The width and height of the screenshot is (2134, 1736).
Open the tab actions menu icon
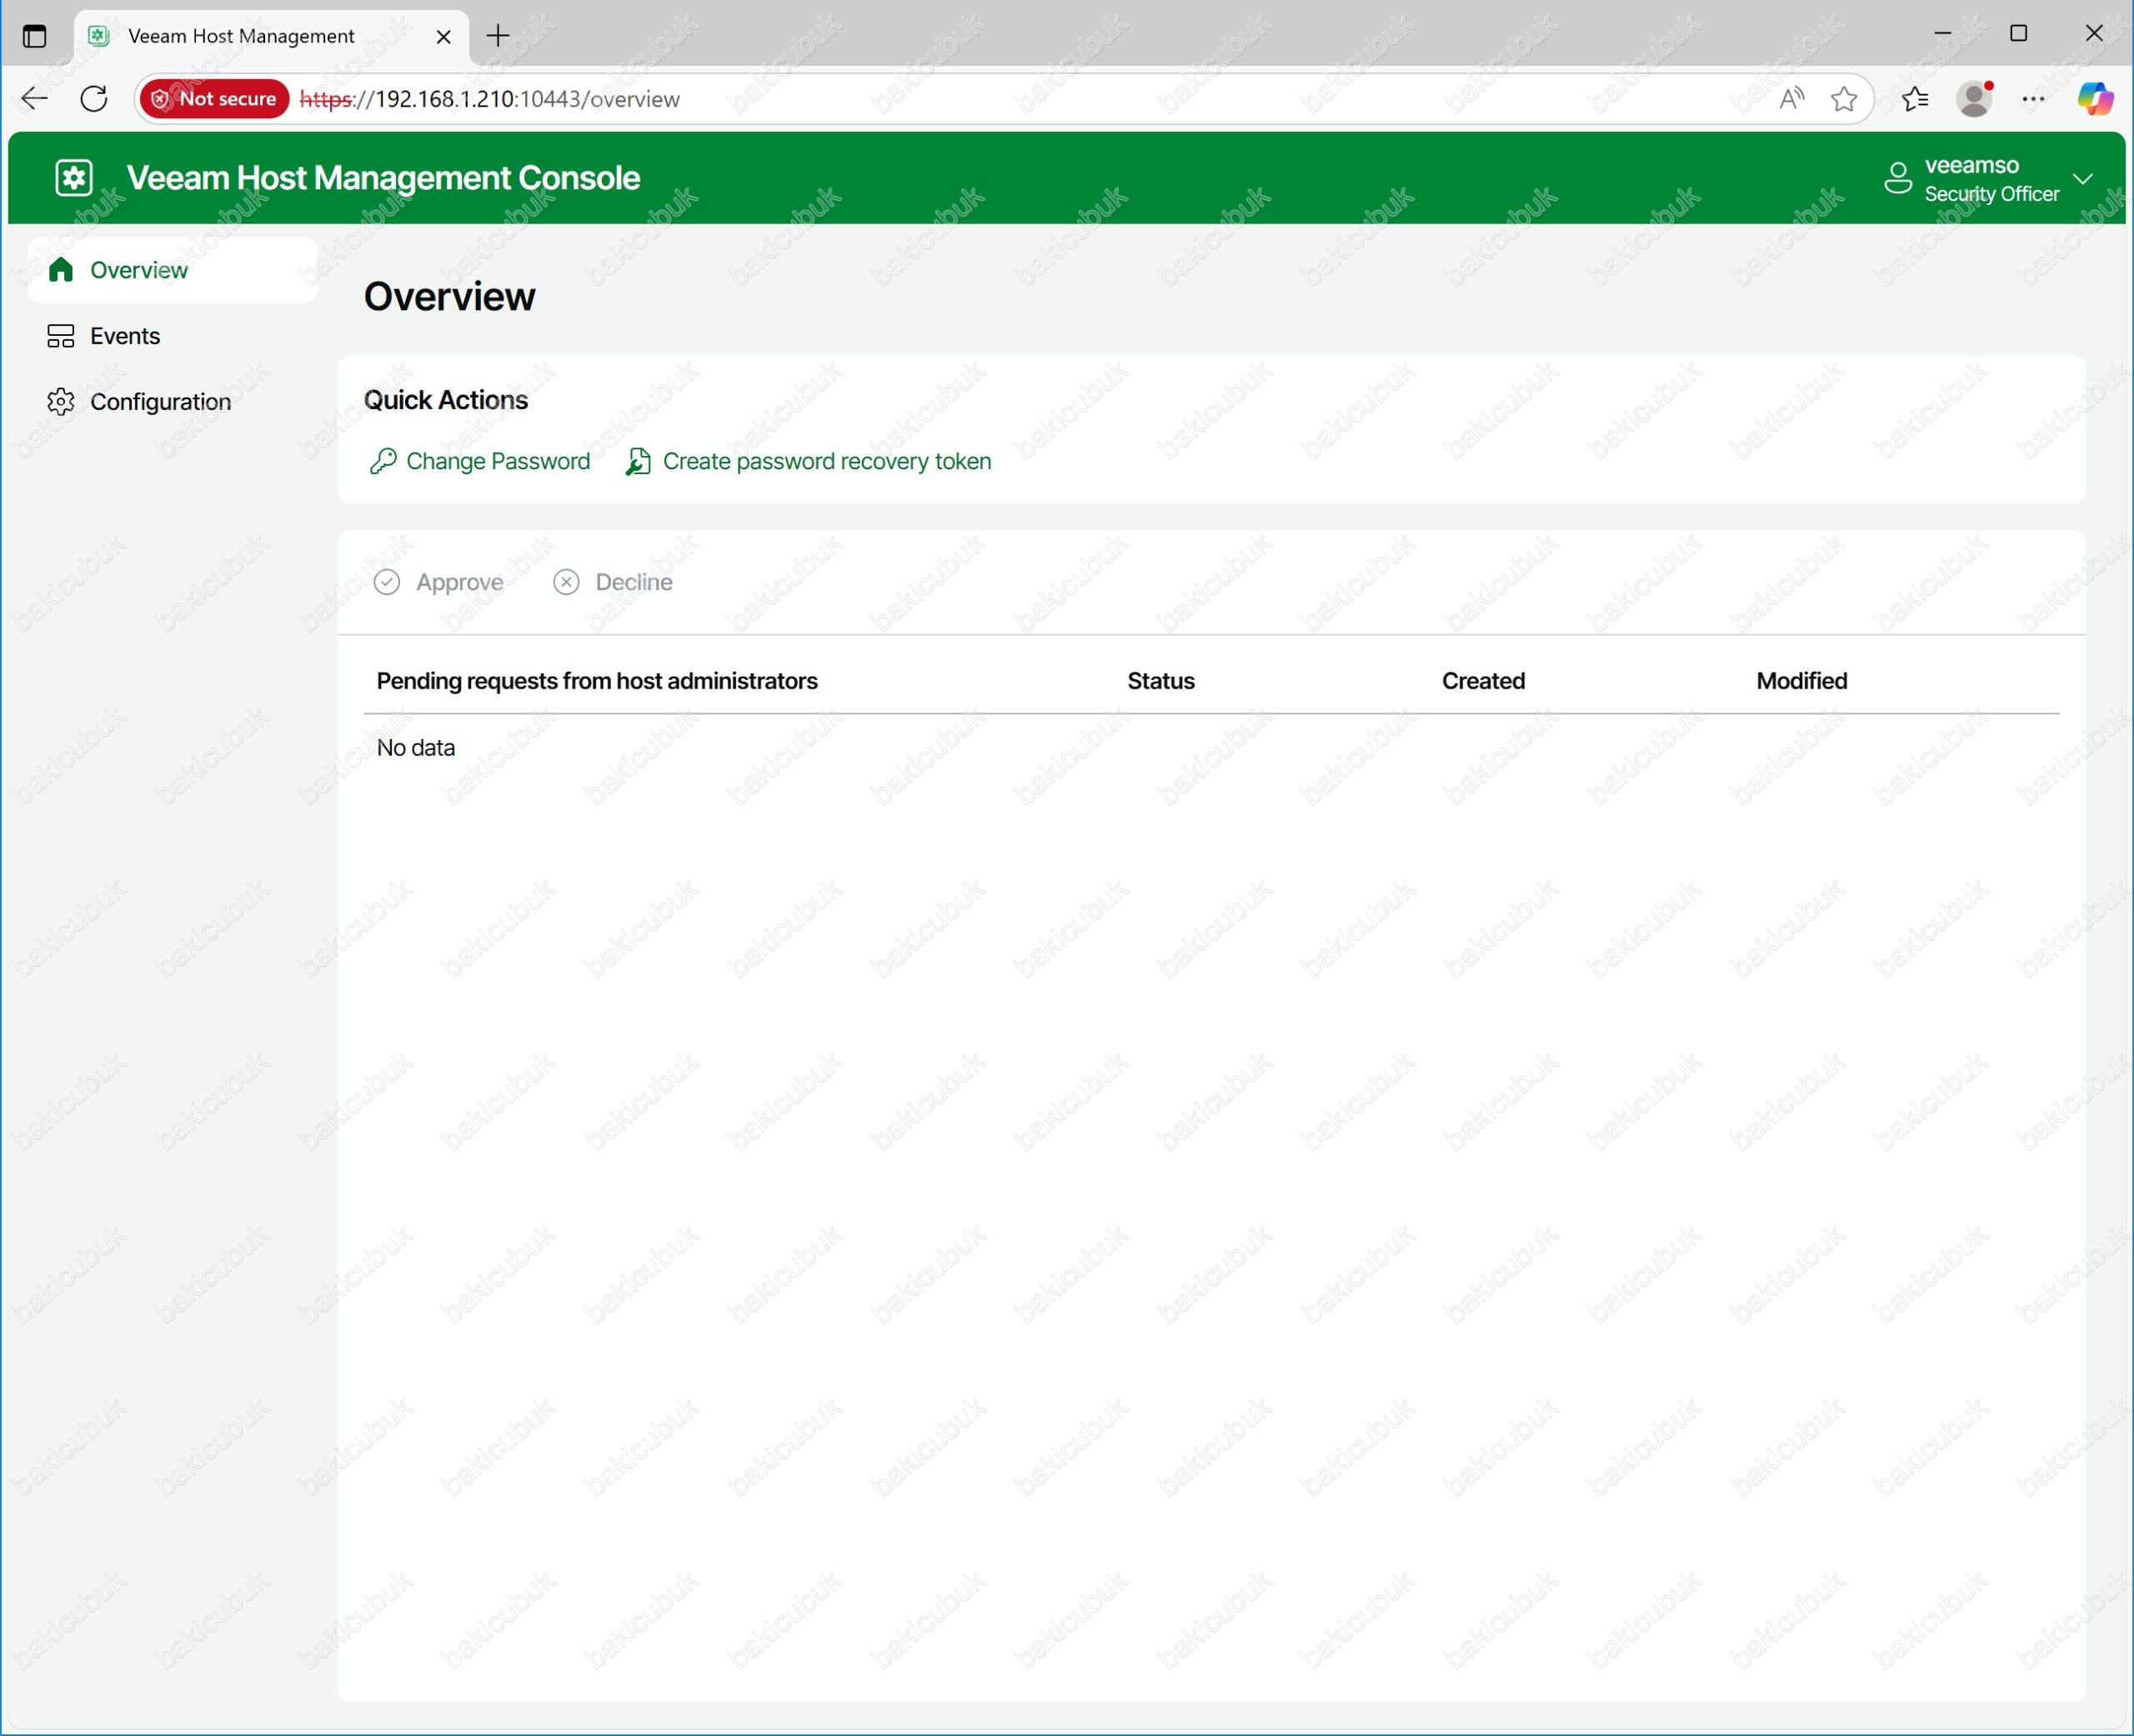pyautogui.click(x=35, y=36)
